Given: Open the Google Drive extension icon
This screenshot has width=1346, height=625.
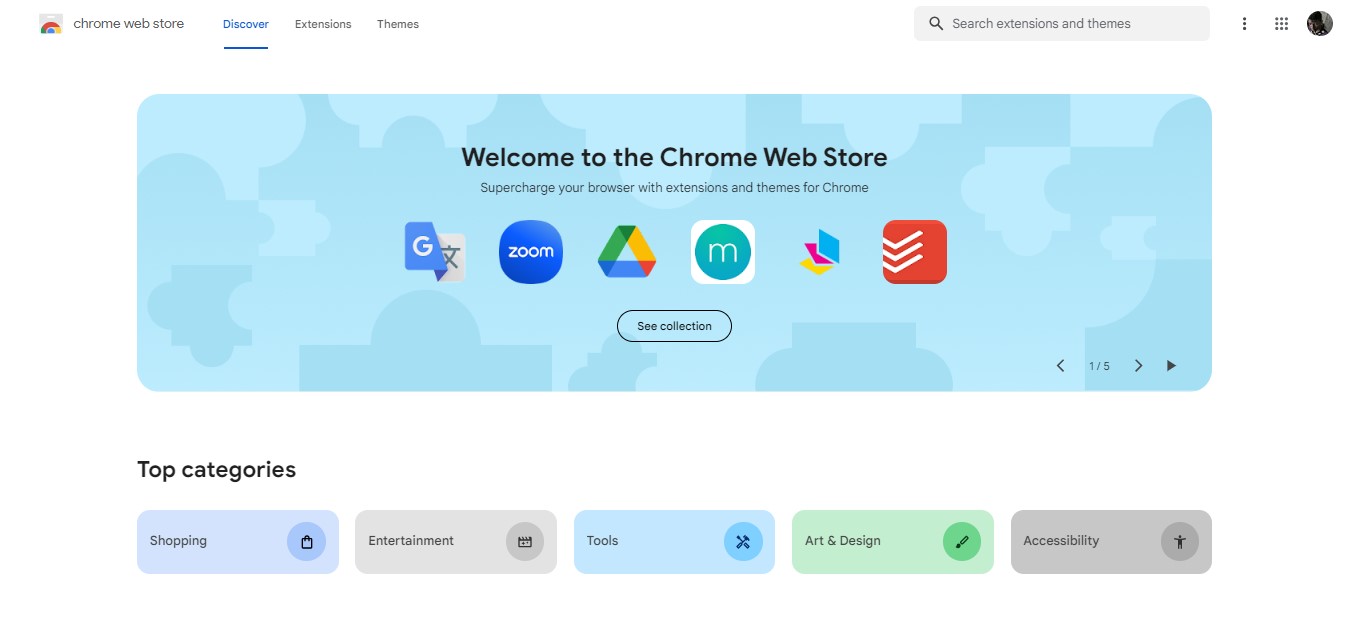Looking at the screenshot, I should pos(627,252).
